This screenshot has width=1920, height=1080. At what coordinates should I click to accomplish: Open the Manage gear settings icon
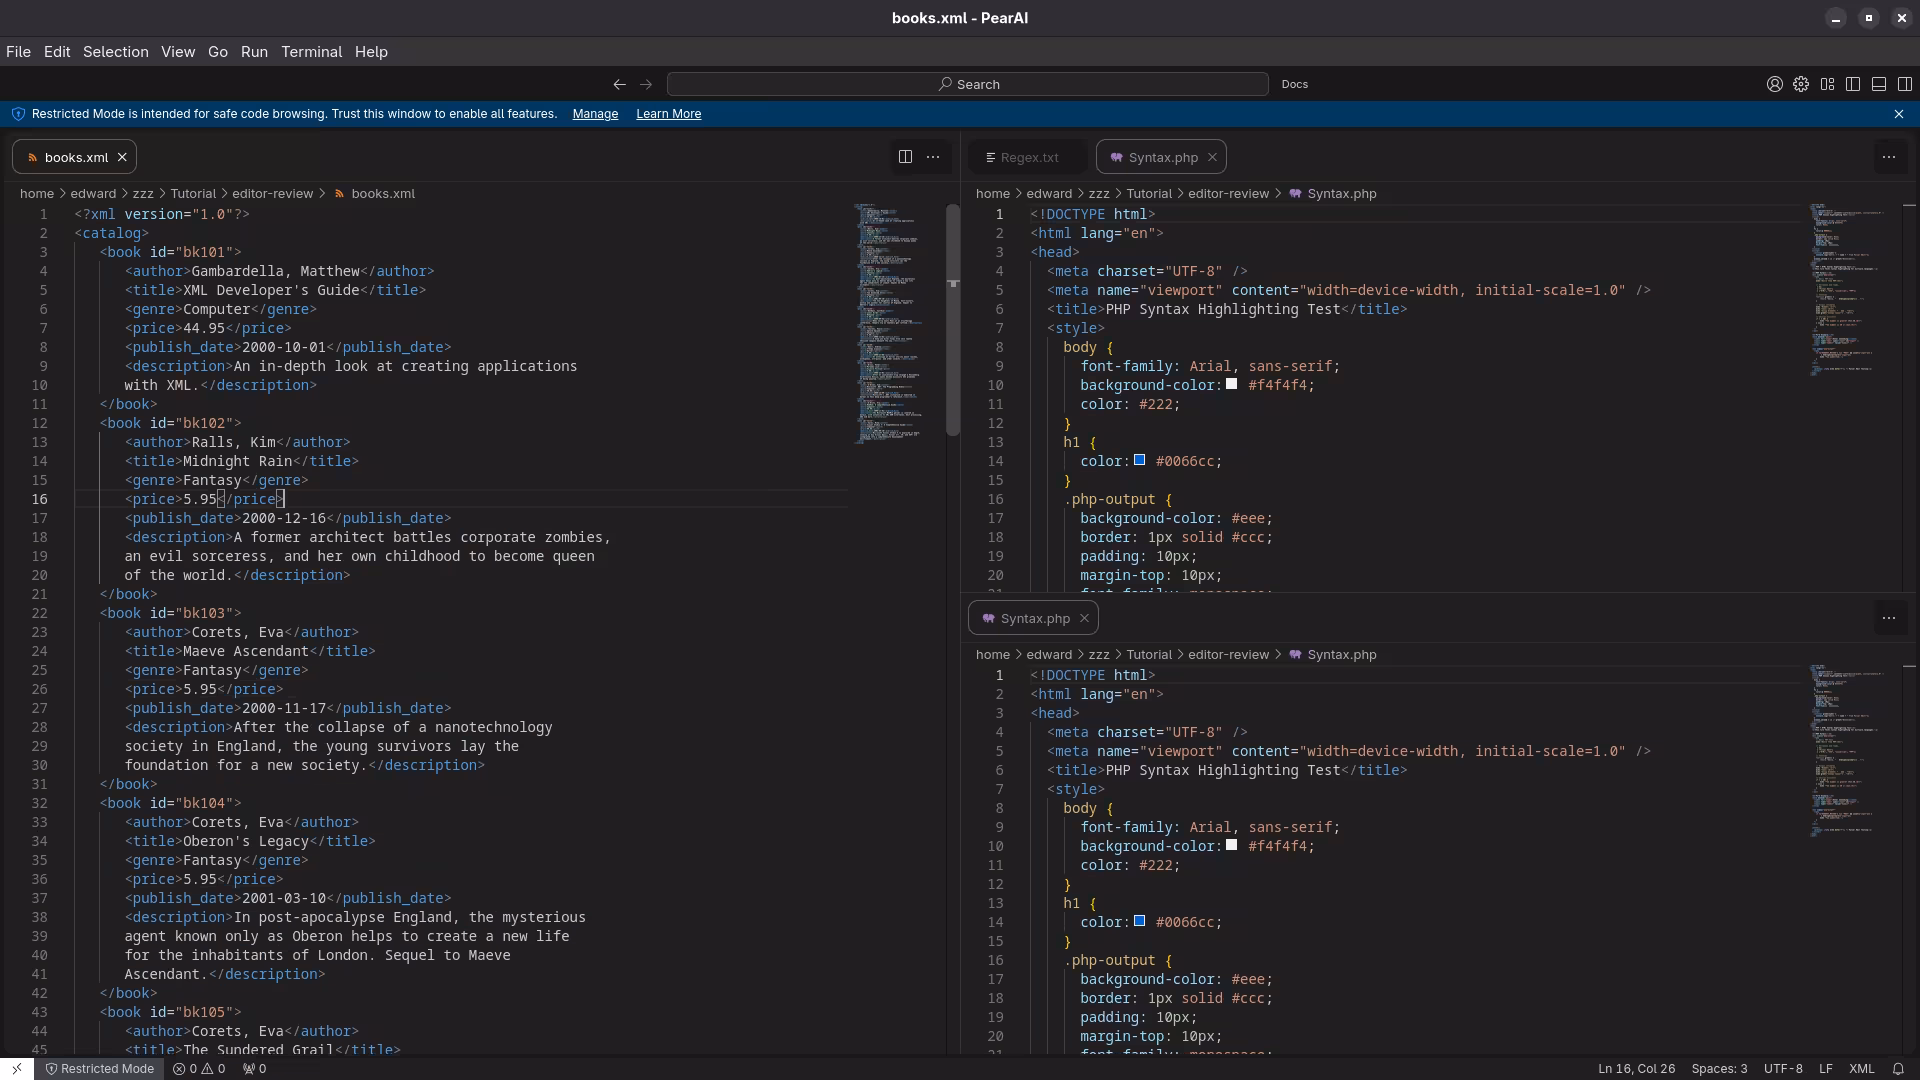pyautogui.click(x=1801, y=85)
